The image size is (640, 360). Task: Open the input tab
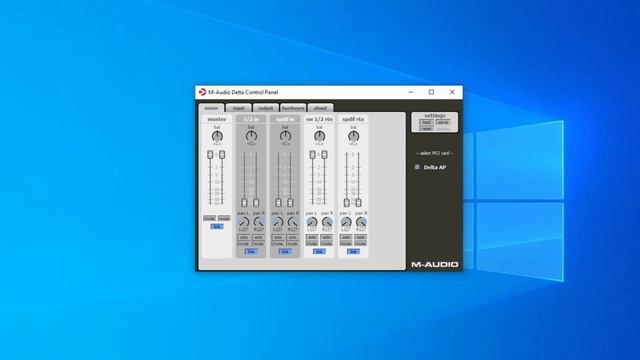(239, 108)
